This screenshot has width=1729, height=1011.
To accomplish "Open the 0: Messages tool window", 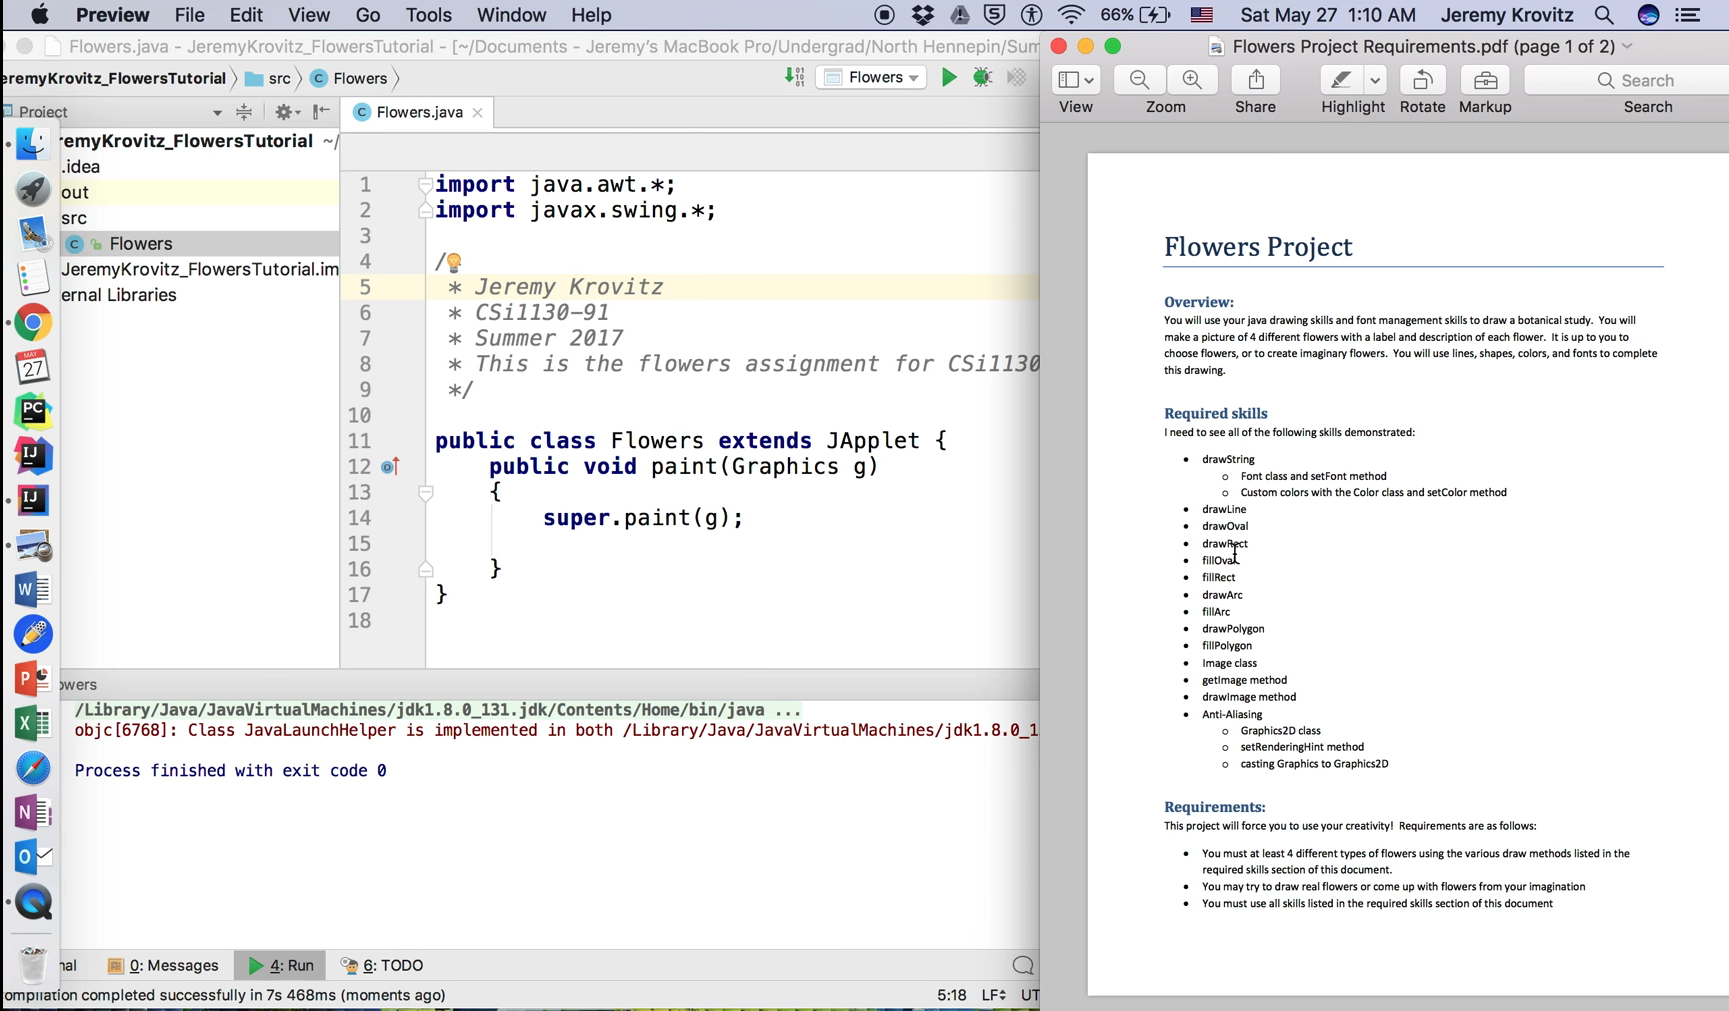I will click(163, 965).
